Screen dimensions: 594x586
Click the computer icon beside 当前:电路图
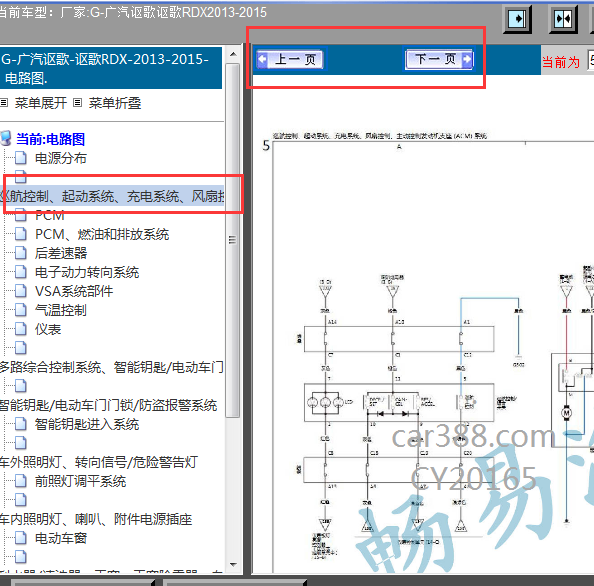coord(6,138)
